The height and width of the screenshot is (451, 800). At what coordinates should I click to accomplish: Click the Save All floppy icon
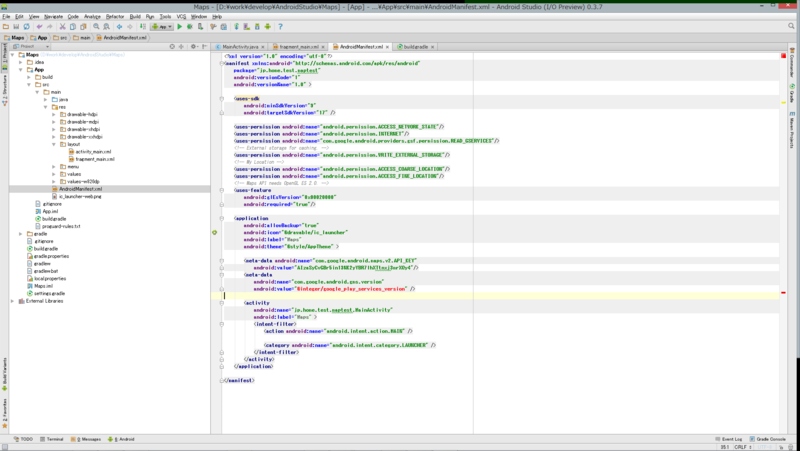[x=16, y=27]
